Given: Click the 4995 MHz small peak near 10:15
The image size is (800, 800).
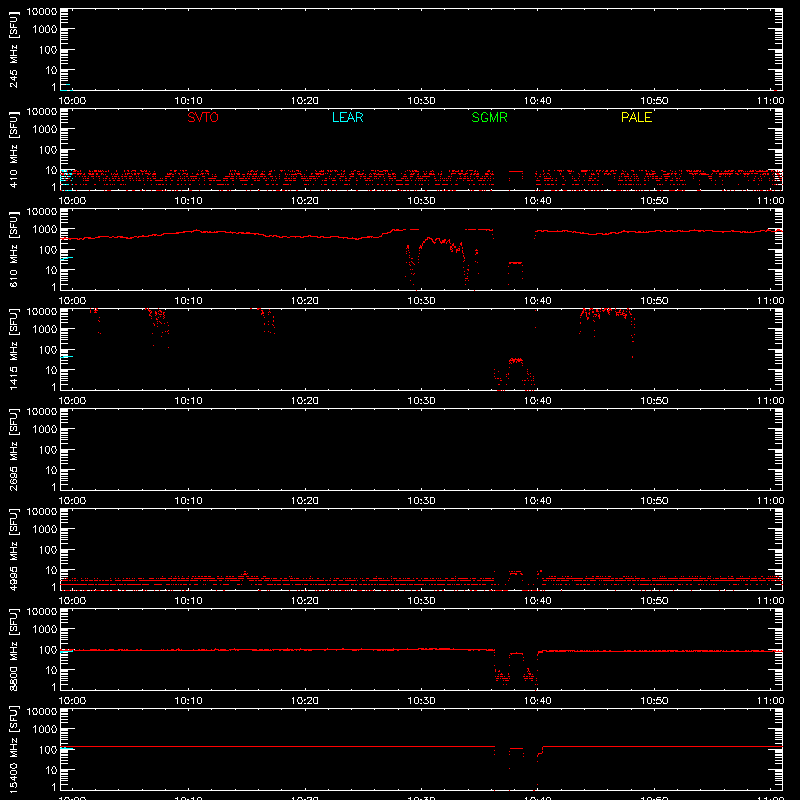Looking at the screenshot, I should (245, 575).
